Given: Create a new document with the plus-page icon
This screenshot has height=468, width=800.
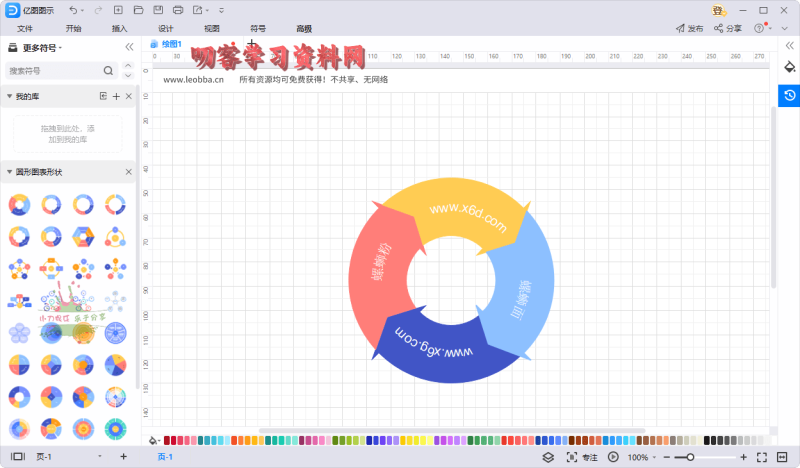Looking at the screenshot, I should coord(118,10).
